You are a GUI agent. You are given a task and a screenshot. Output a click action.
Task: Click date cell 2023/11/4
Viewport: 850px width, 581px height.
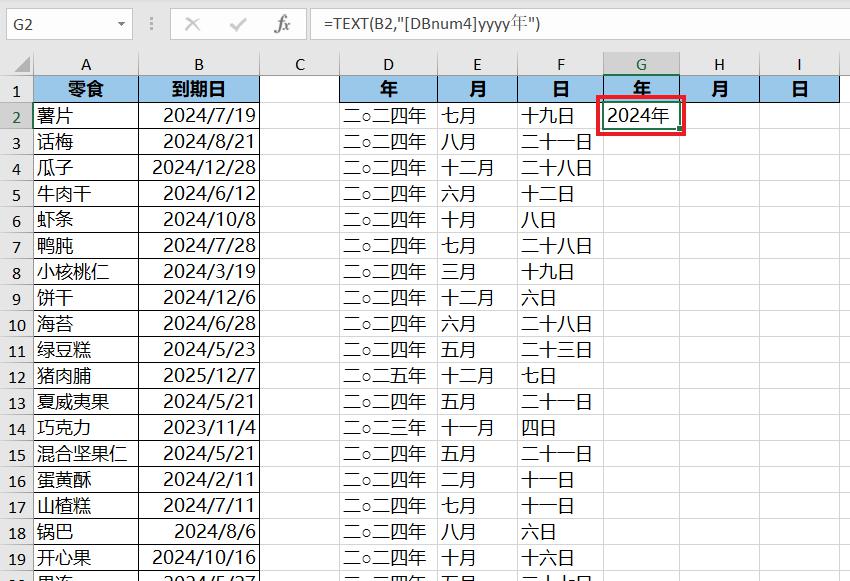coord(199,428)
